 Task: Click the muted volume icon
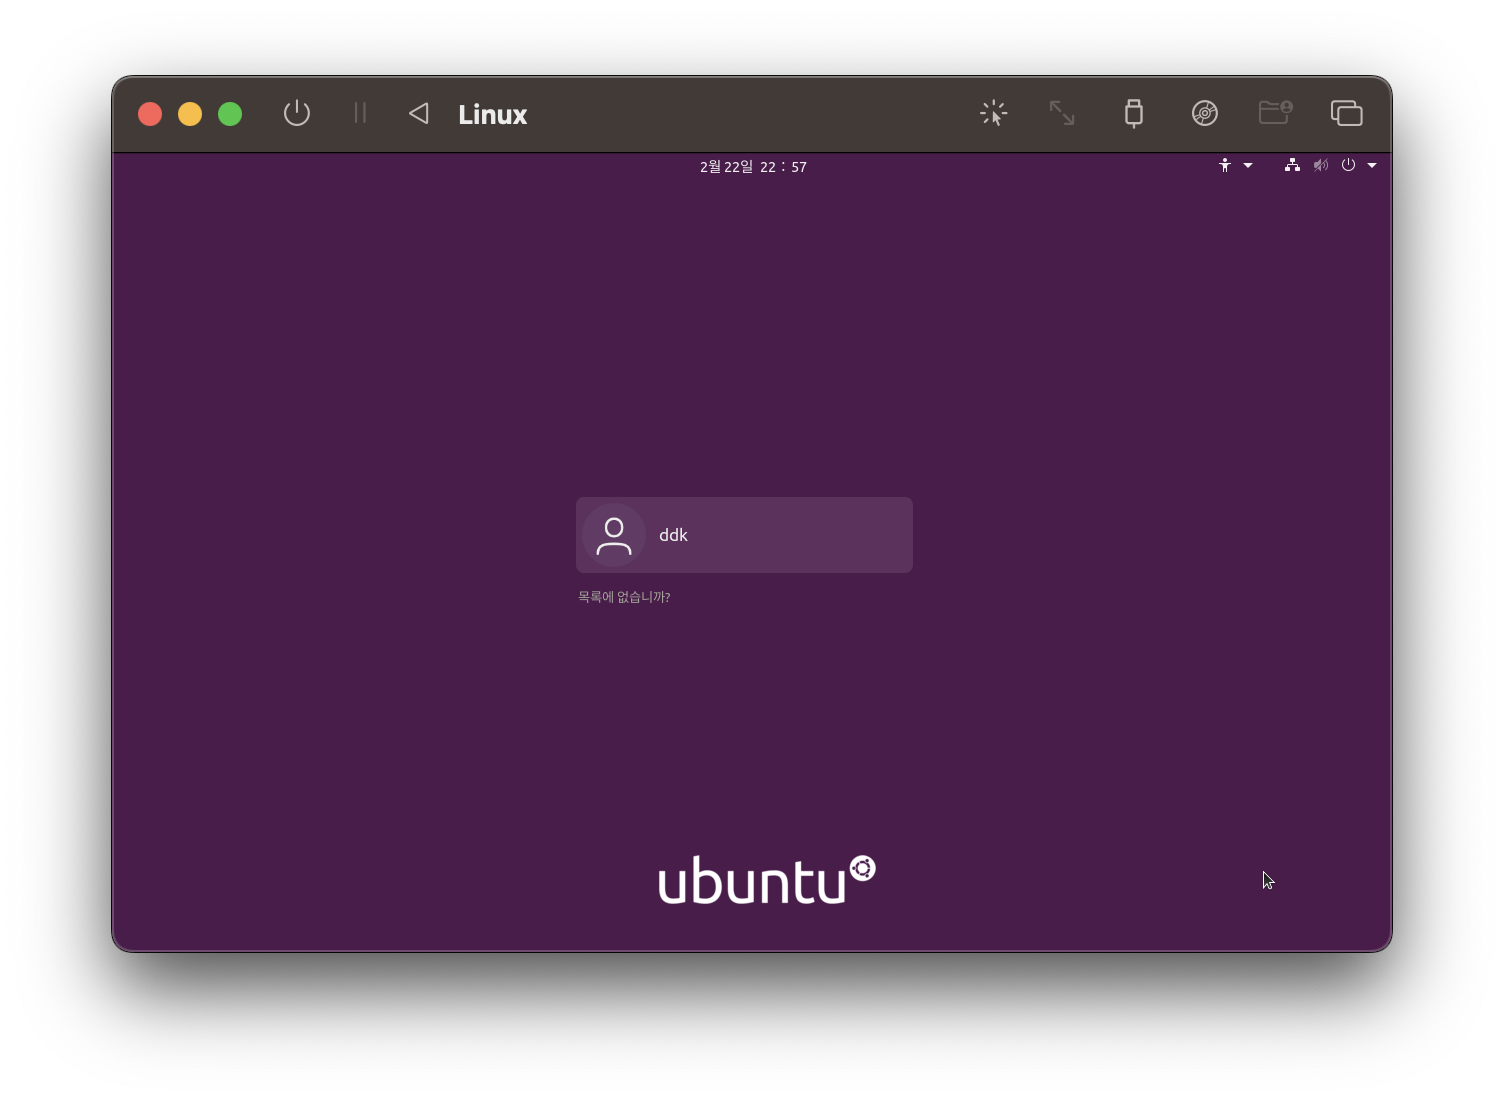click(1321, 165)
